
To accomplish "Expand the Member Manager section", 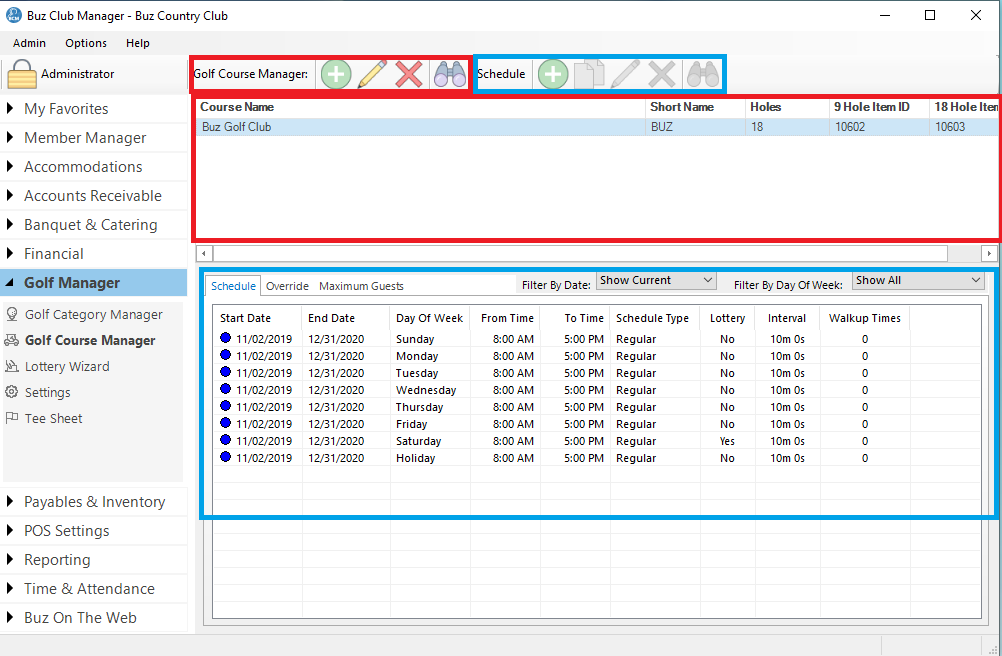I will (85, 138).
